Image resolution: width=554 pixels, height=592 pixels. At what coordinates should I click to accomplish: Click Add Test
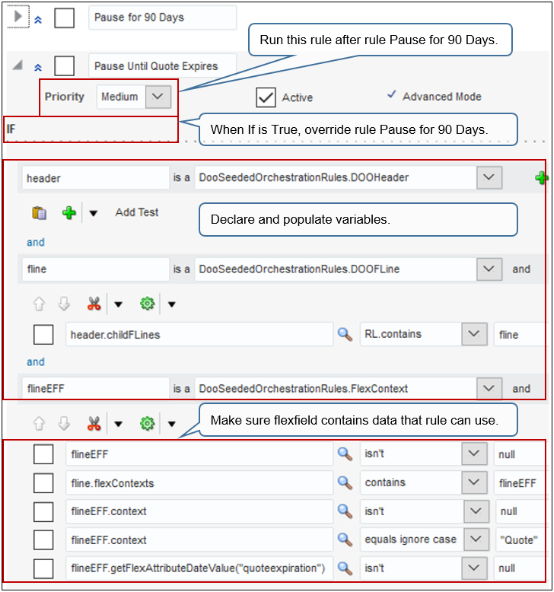click(x=137, y=212)
